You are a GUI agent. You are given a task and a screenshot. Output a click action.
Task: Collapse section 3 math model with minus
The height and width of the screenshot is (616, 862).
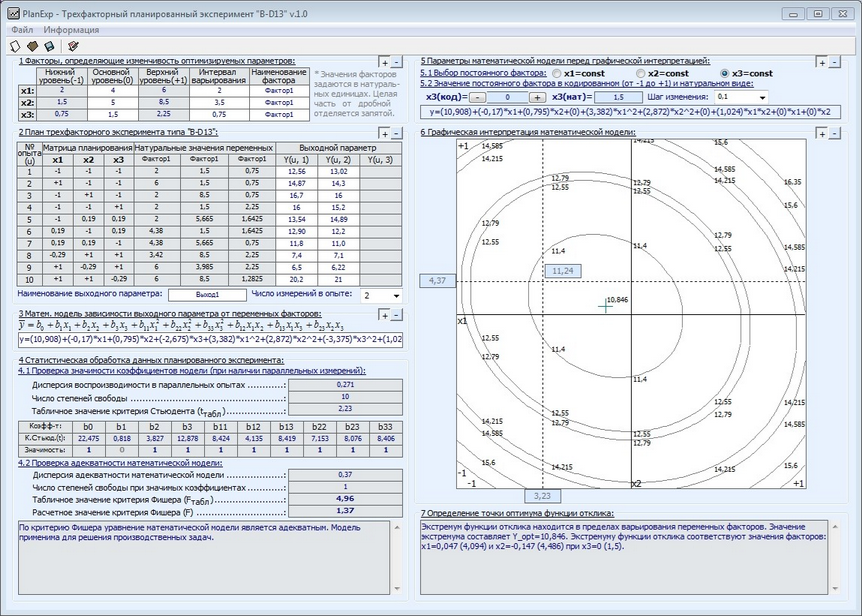click(x=398, y=314)
